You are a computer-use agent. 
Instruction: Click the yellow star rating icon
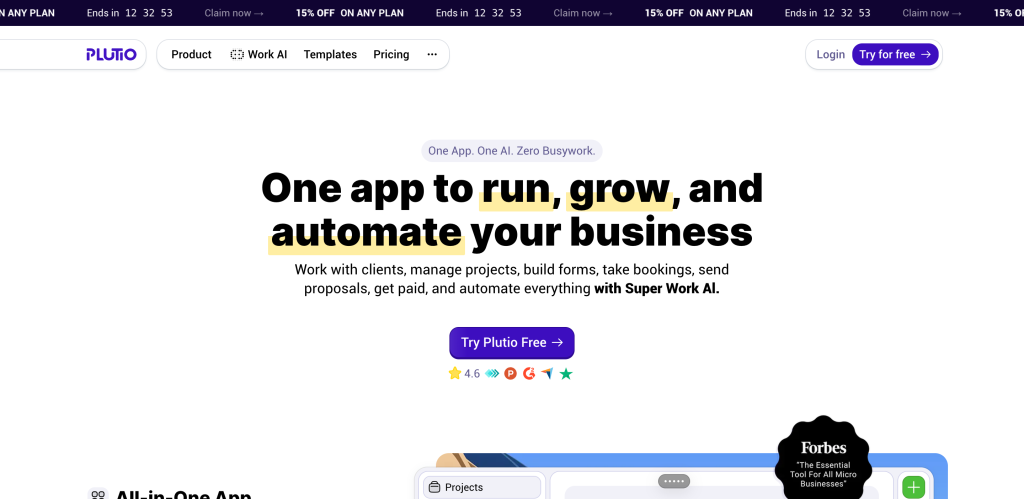(x=455, y=374)
